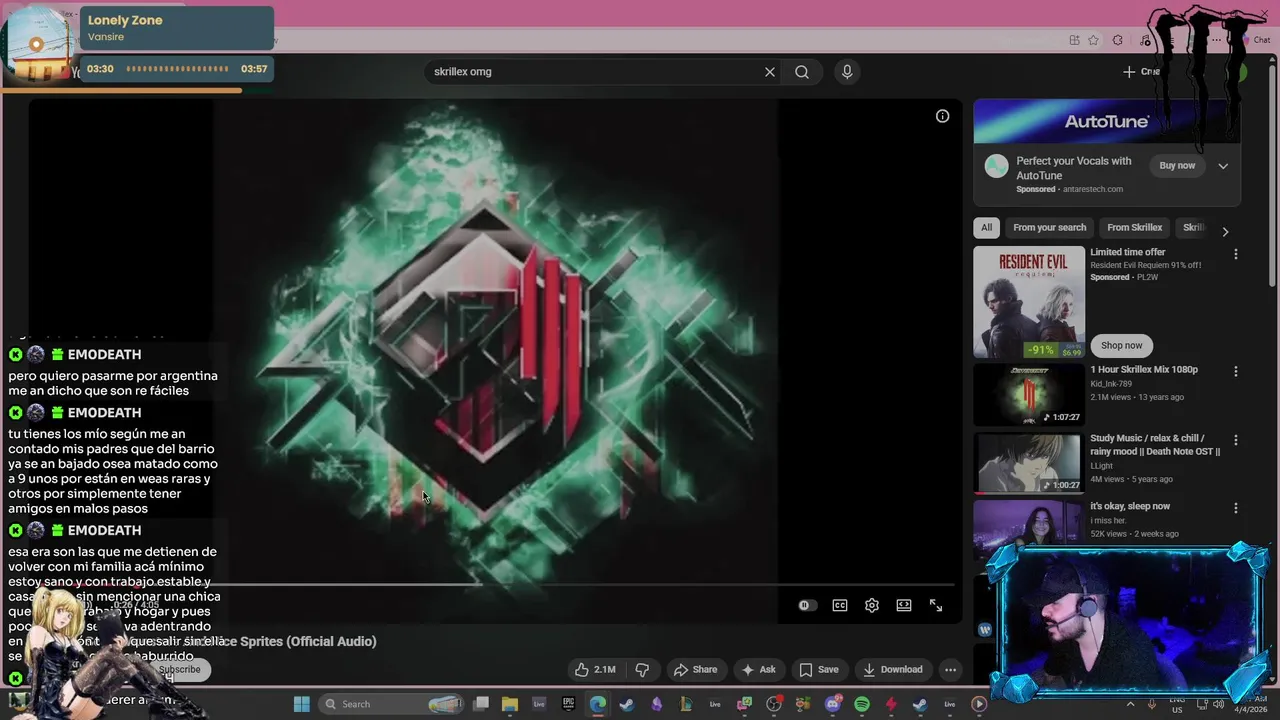
Task: Click the '1 Hour Skrillex Mix 1080p' title
Action: click(x=1144, y=369)
